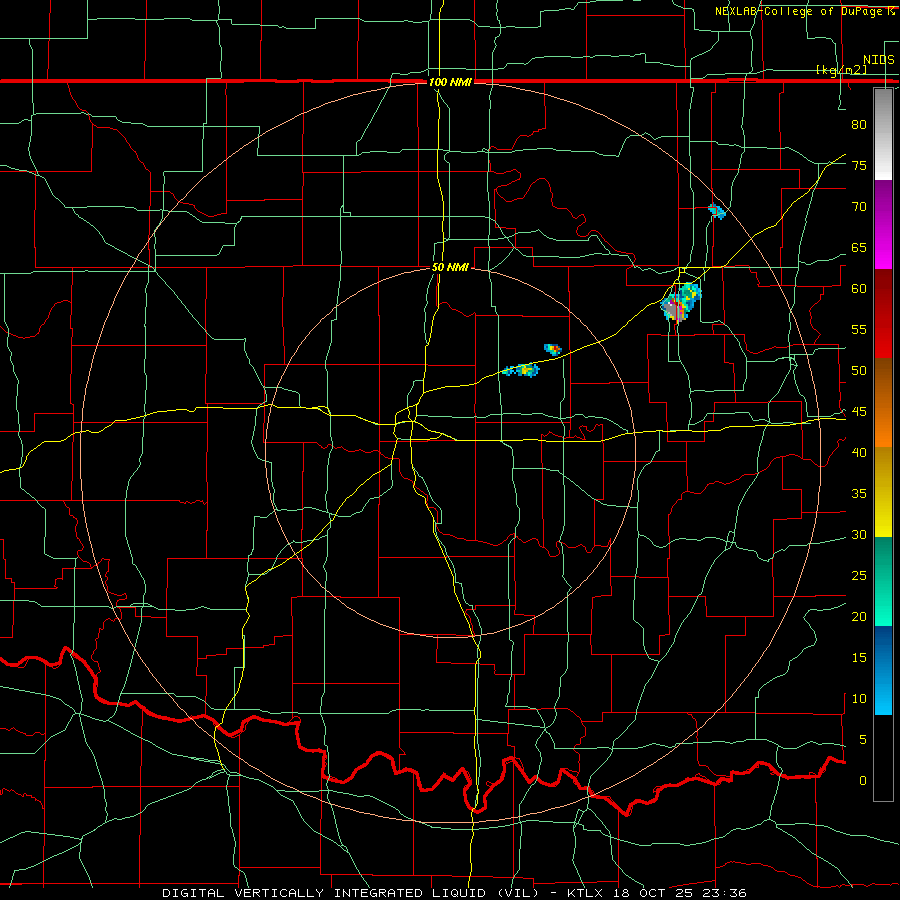Click the 15 value on the legend
The image size is (900, 900).
click(859, 658)
